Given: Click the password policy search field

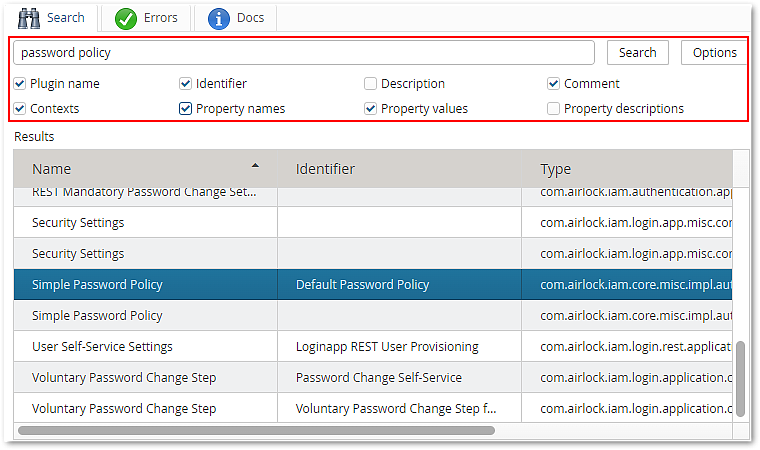Looking at the screenshot, I should pyautogui.click(x=305, y=53).
